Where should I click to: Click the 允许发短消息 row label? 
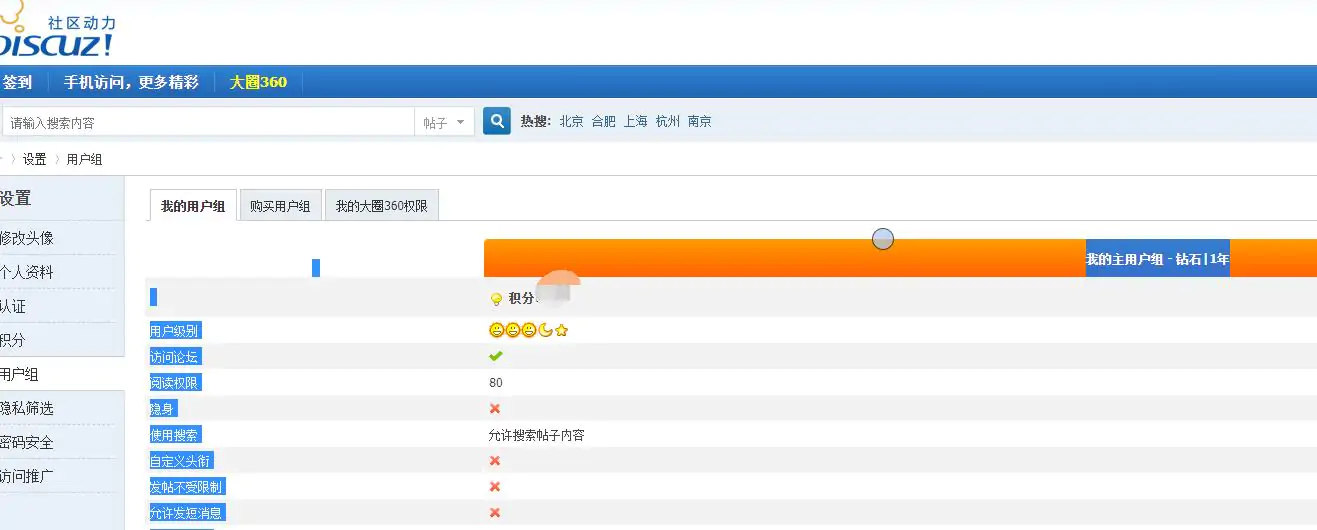tap(187, 513)
